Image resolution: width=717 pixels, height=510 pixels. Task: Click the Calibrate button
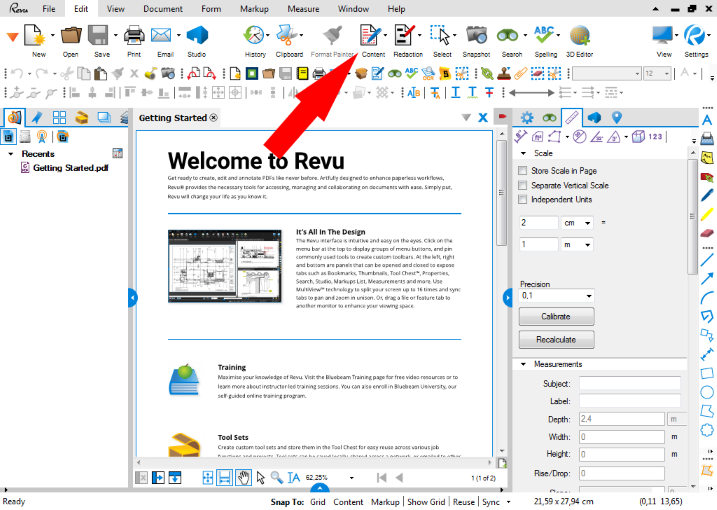[x=555, y=316]
